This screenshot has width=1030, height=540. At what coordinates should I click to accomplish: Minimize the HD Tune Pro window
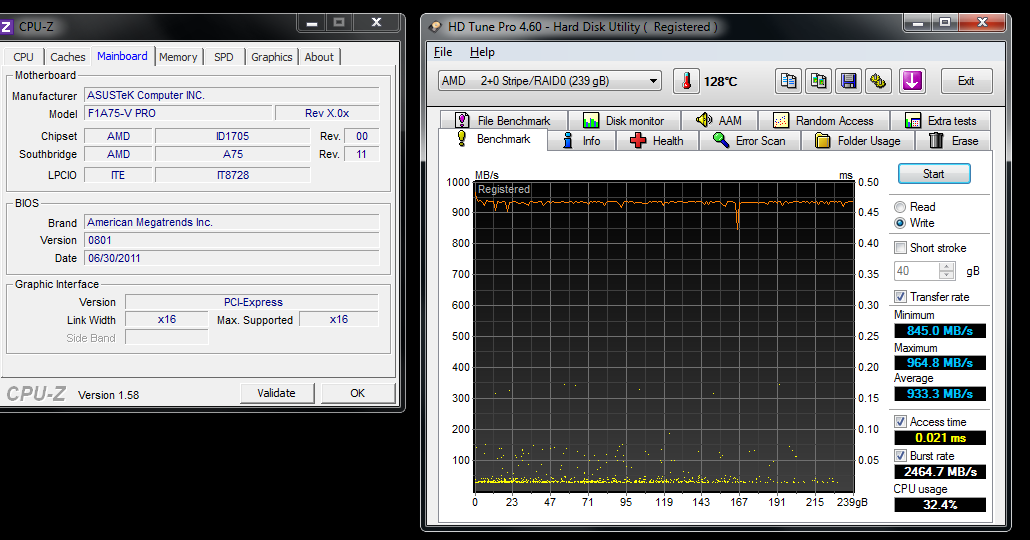918,23
